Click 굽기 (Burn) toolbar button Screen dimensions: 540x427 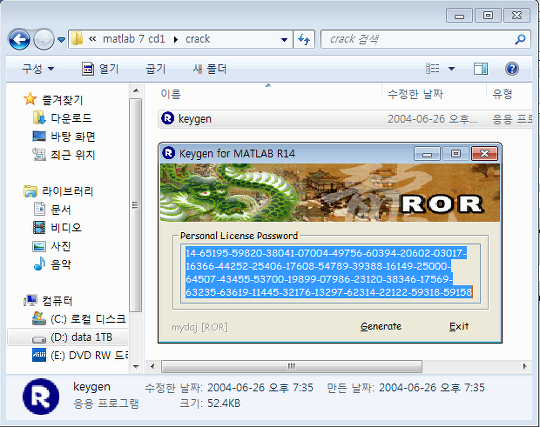(x=156, y=69)
